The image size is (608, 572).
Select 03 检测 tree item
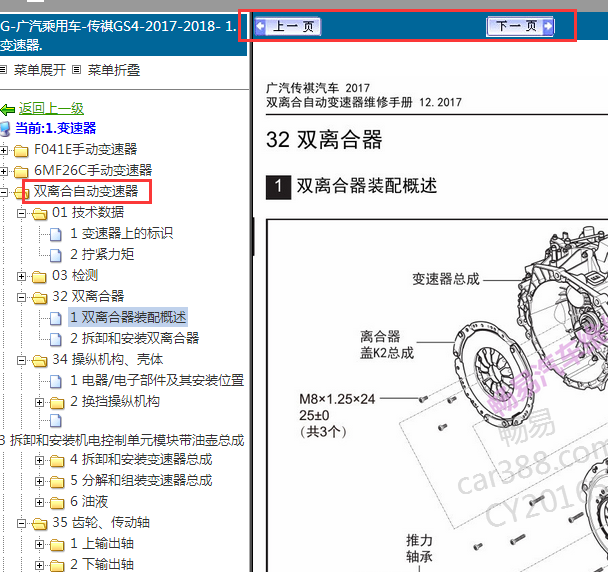coord(75,275)
